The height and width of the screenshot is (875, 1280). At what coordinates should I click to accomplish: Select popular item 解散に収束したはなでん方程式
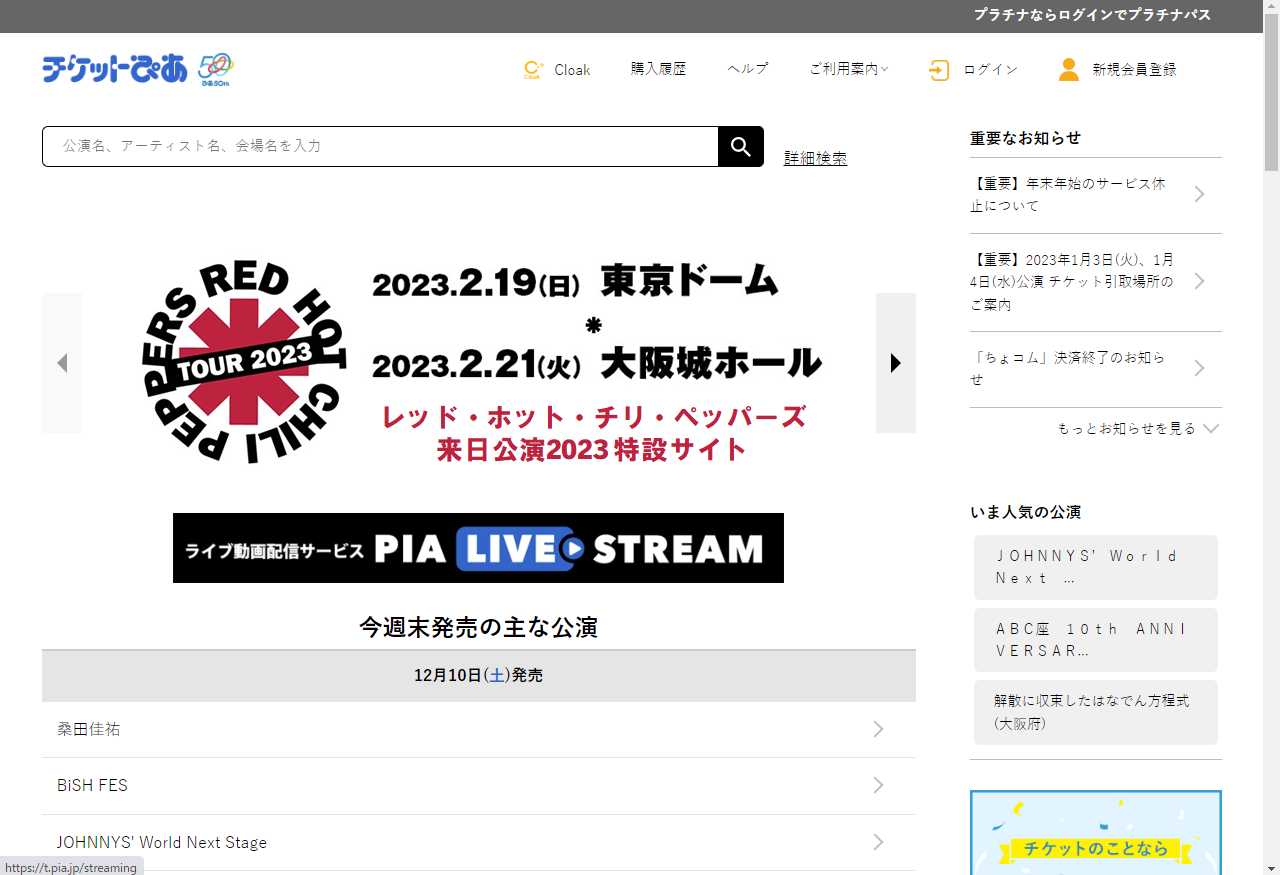coord(1096,712)
